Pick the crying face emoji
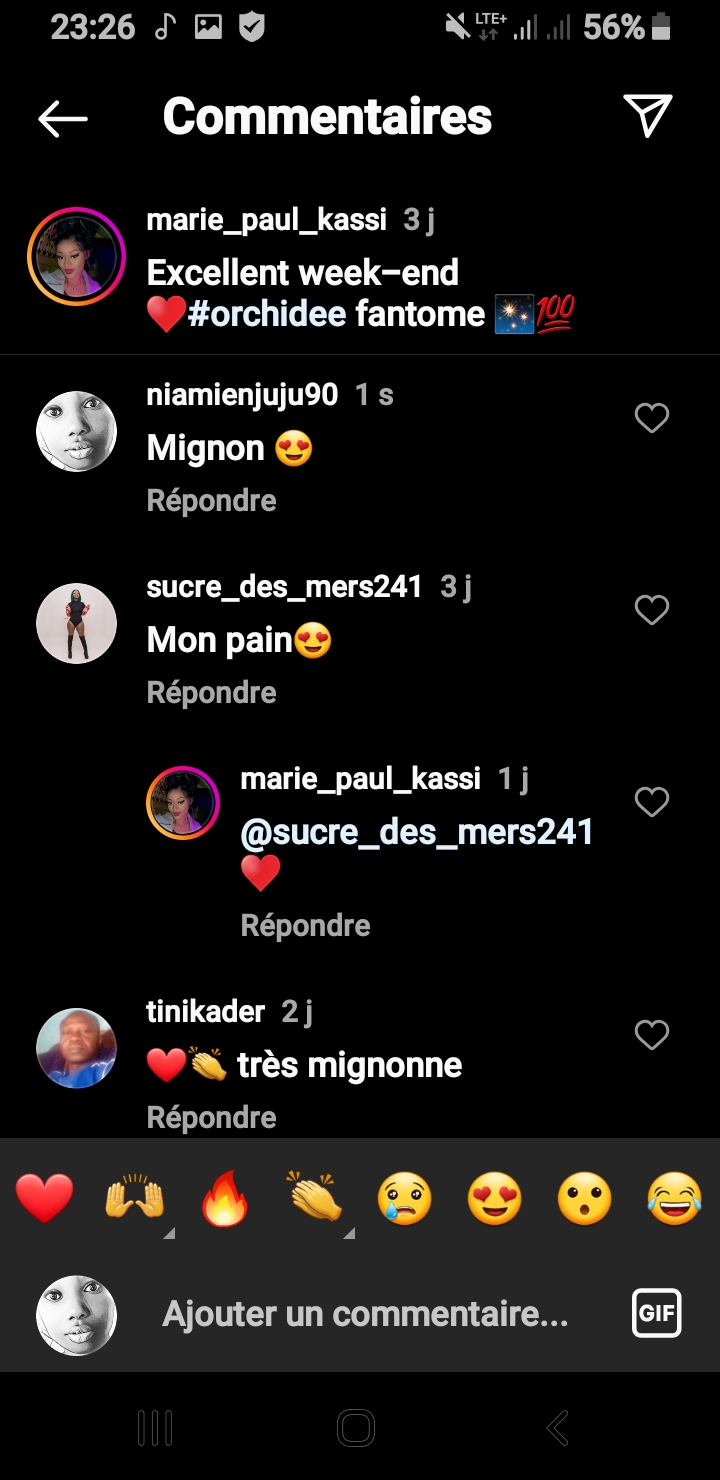The width and height of the screenshot is (720, 1480). coord(405,1199)
